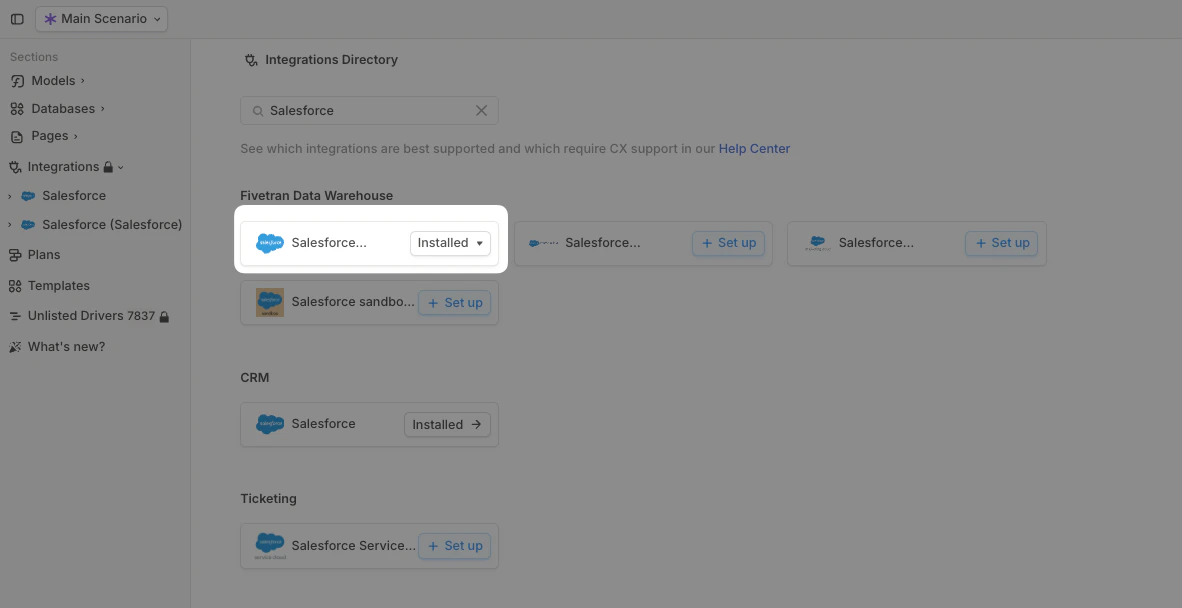1182x608 pixels.
Task: Open Models in the sidebar
Action: point(54,81)
